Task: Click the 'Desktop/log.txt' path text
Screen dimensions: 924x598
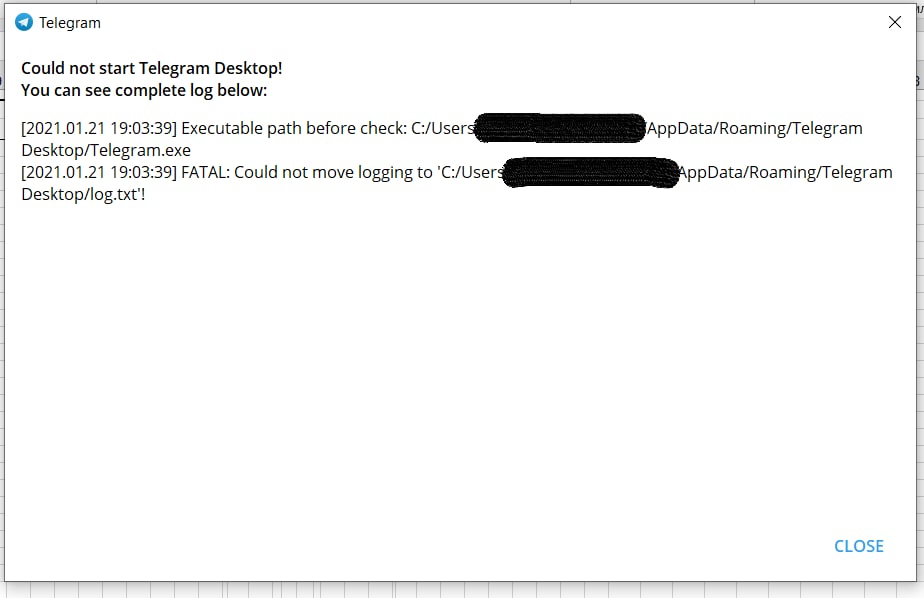Action: coord(80,194)
